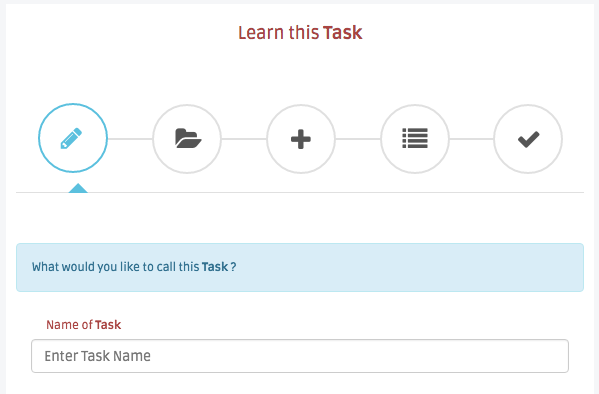Go to the open folder step
599x394 pixels.
[x=187, y=139]
